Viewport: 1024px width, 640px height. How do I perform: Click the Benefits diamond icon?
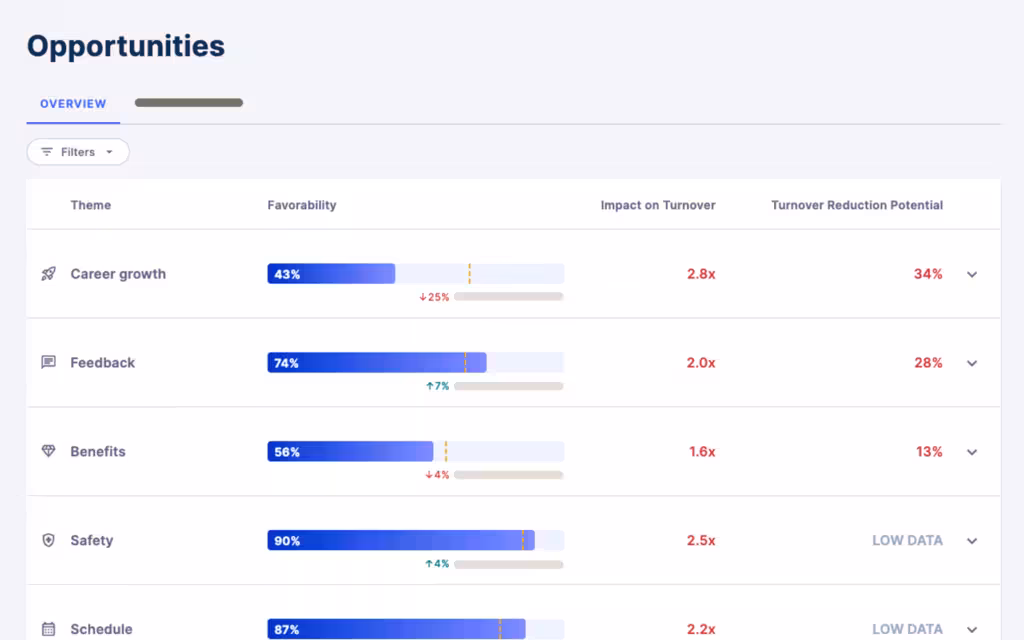click(x=48, y=451)
